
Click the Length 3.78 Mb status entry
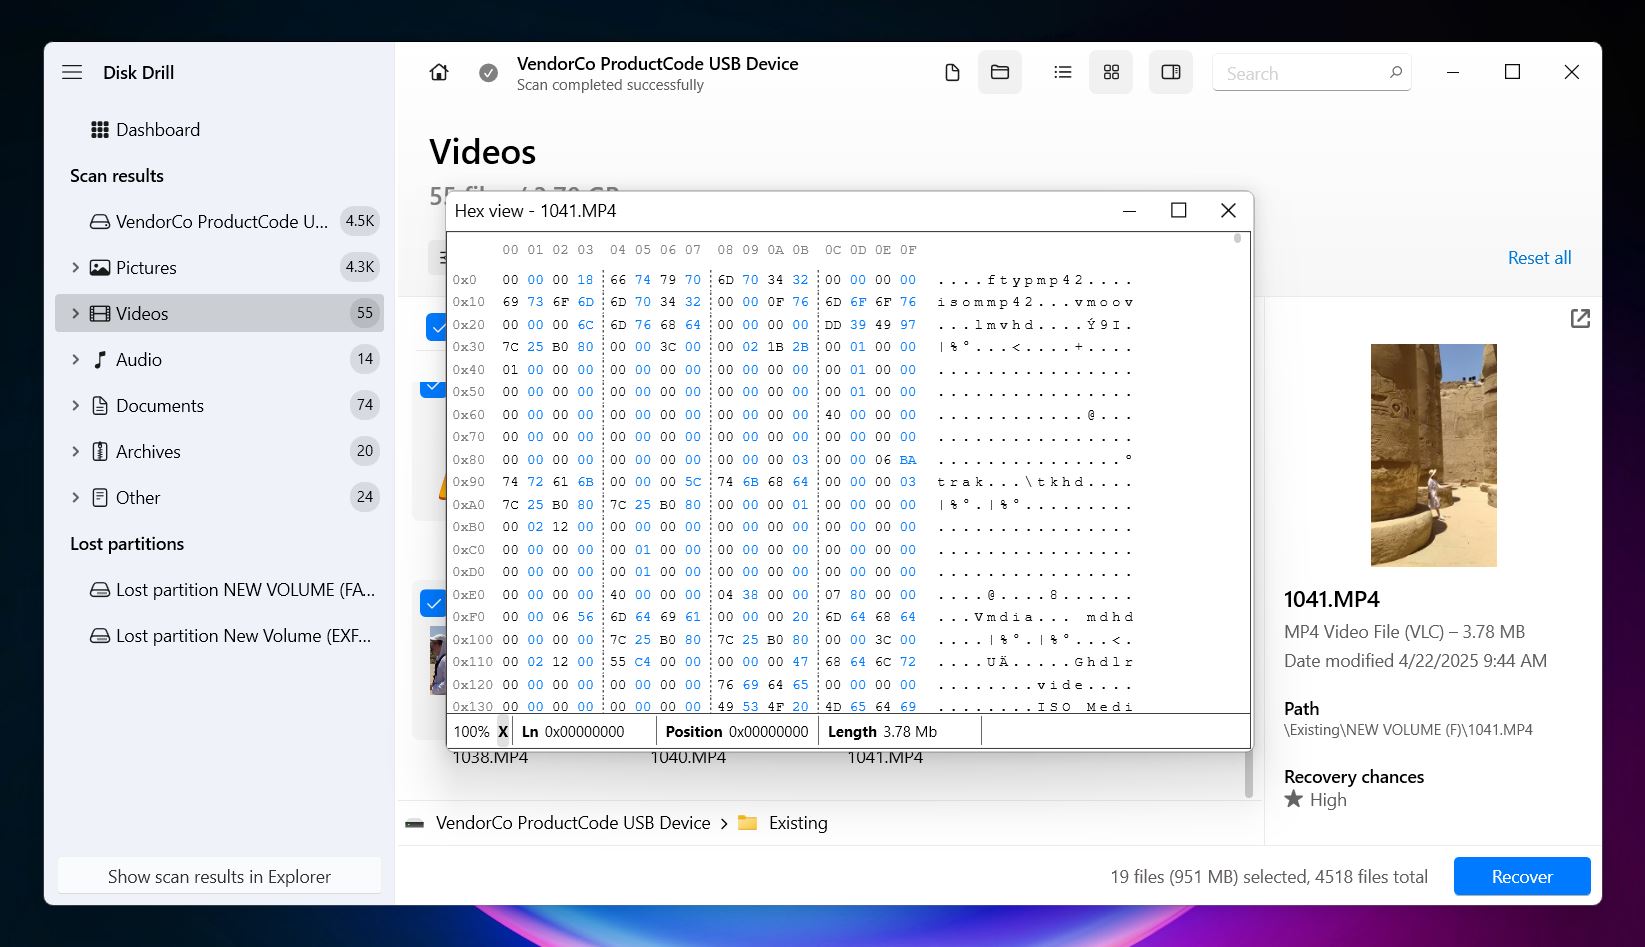[882, 732]
